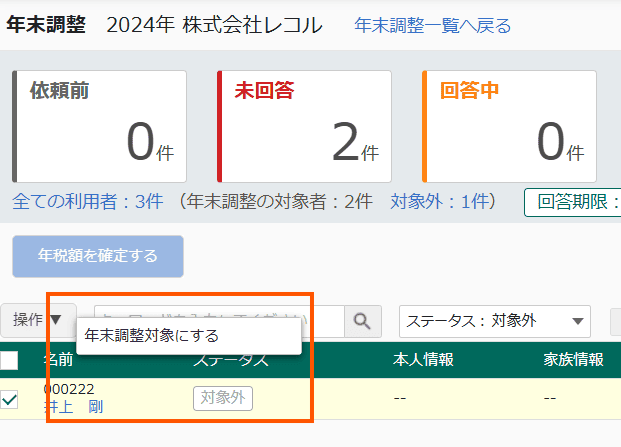Viewport: 621px width, 447px height.
Task: Click the 対象外:1件 link
Action: click(x=439, y=201)
